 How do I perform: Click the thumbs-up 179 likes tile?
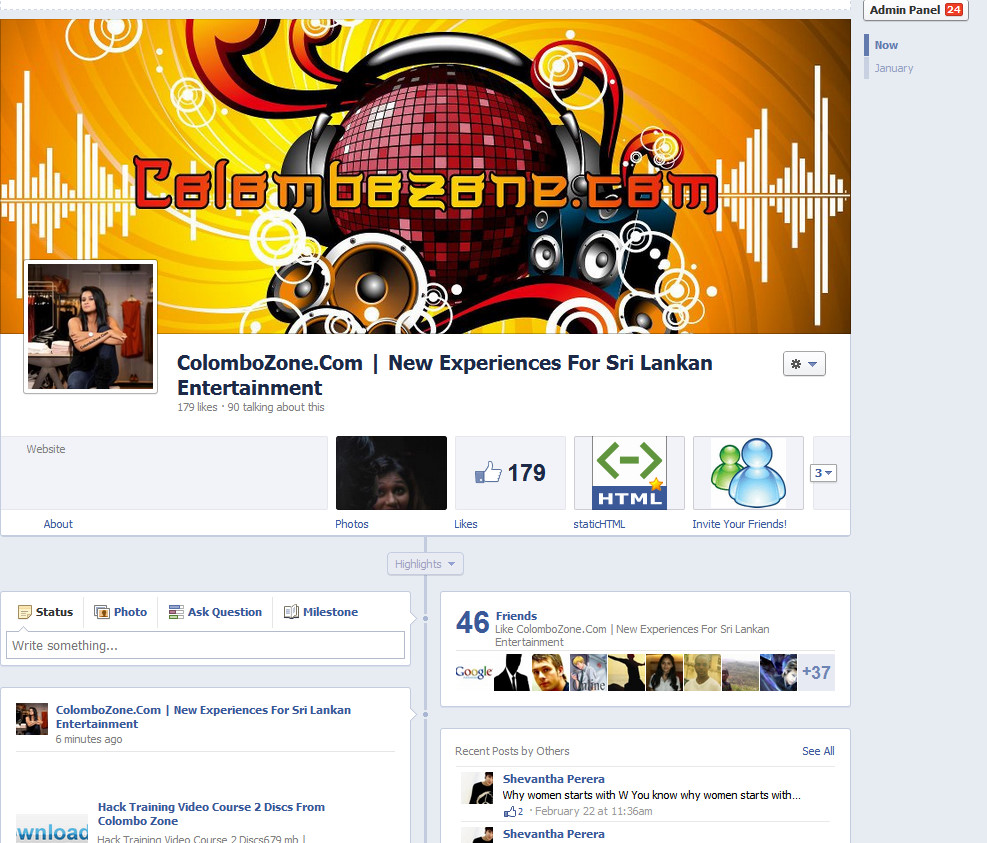tap(510, 473)
